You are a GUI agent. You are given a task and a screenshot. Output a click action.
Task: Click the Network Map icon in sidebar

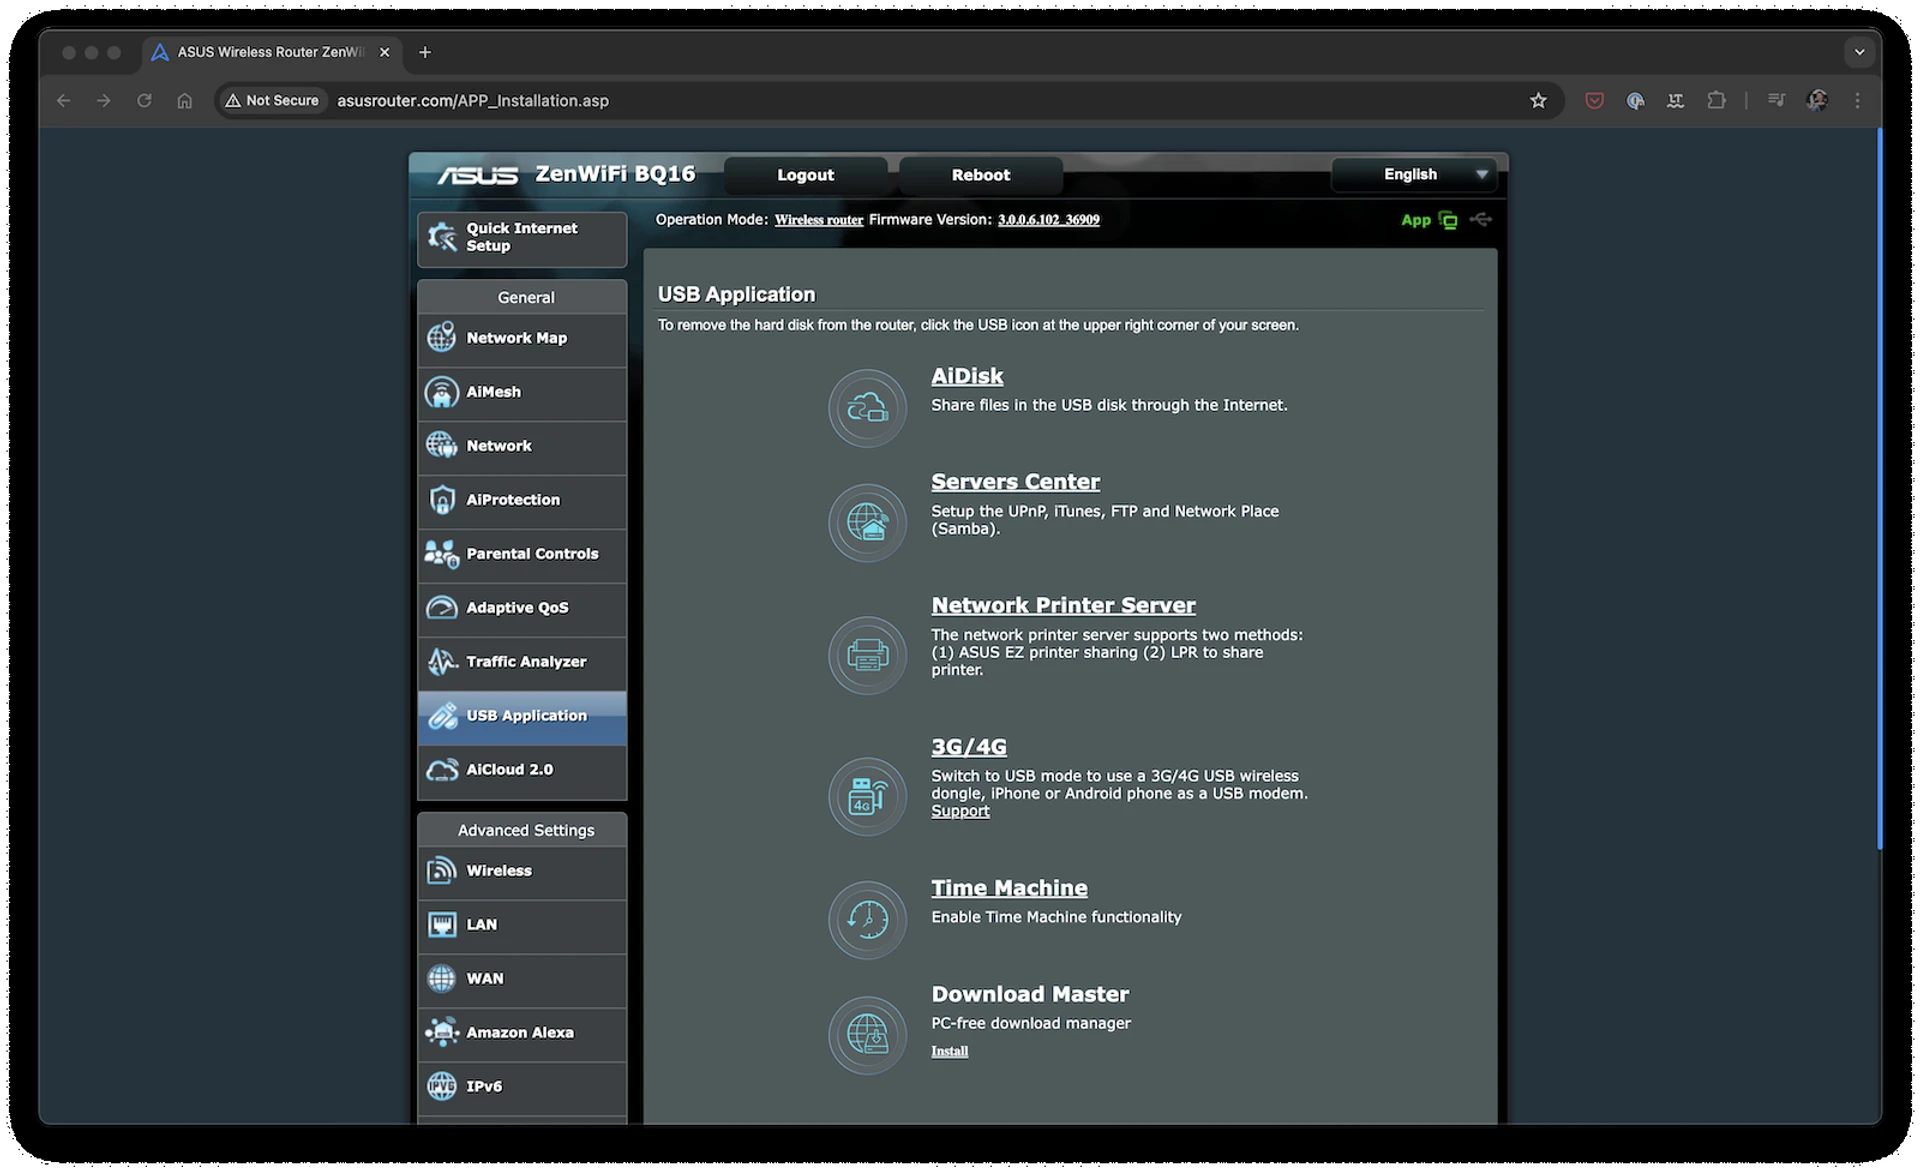pos(441,338)
